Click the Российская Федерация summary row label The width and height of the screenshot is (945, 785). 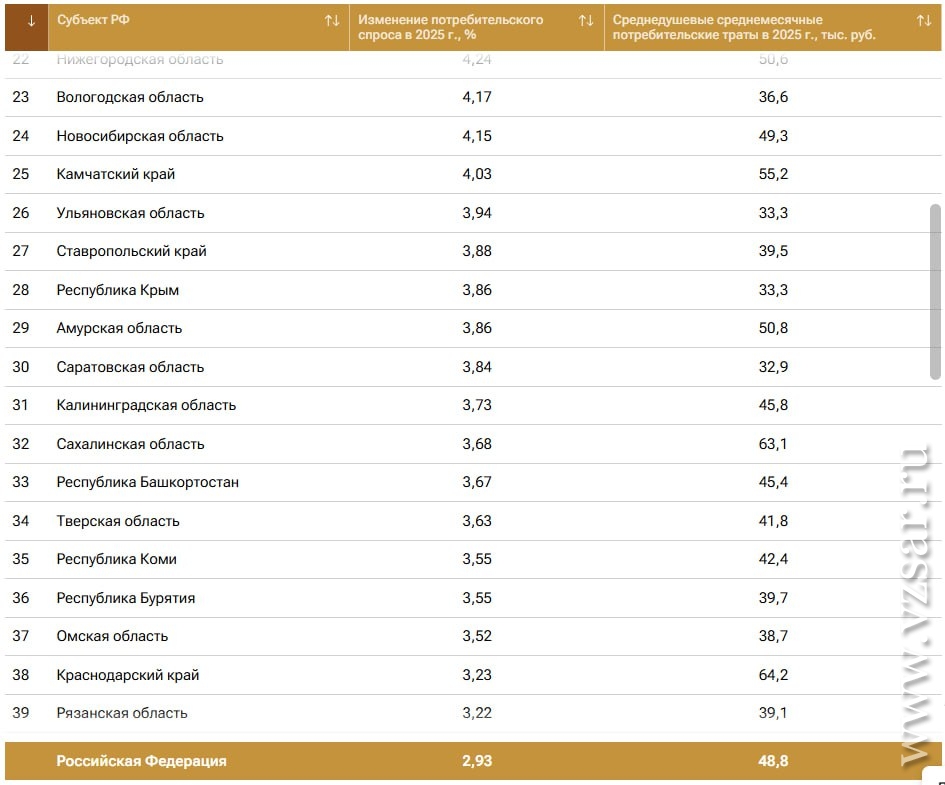[x=141, y=761]
